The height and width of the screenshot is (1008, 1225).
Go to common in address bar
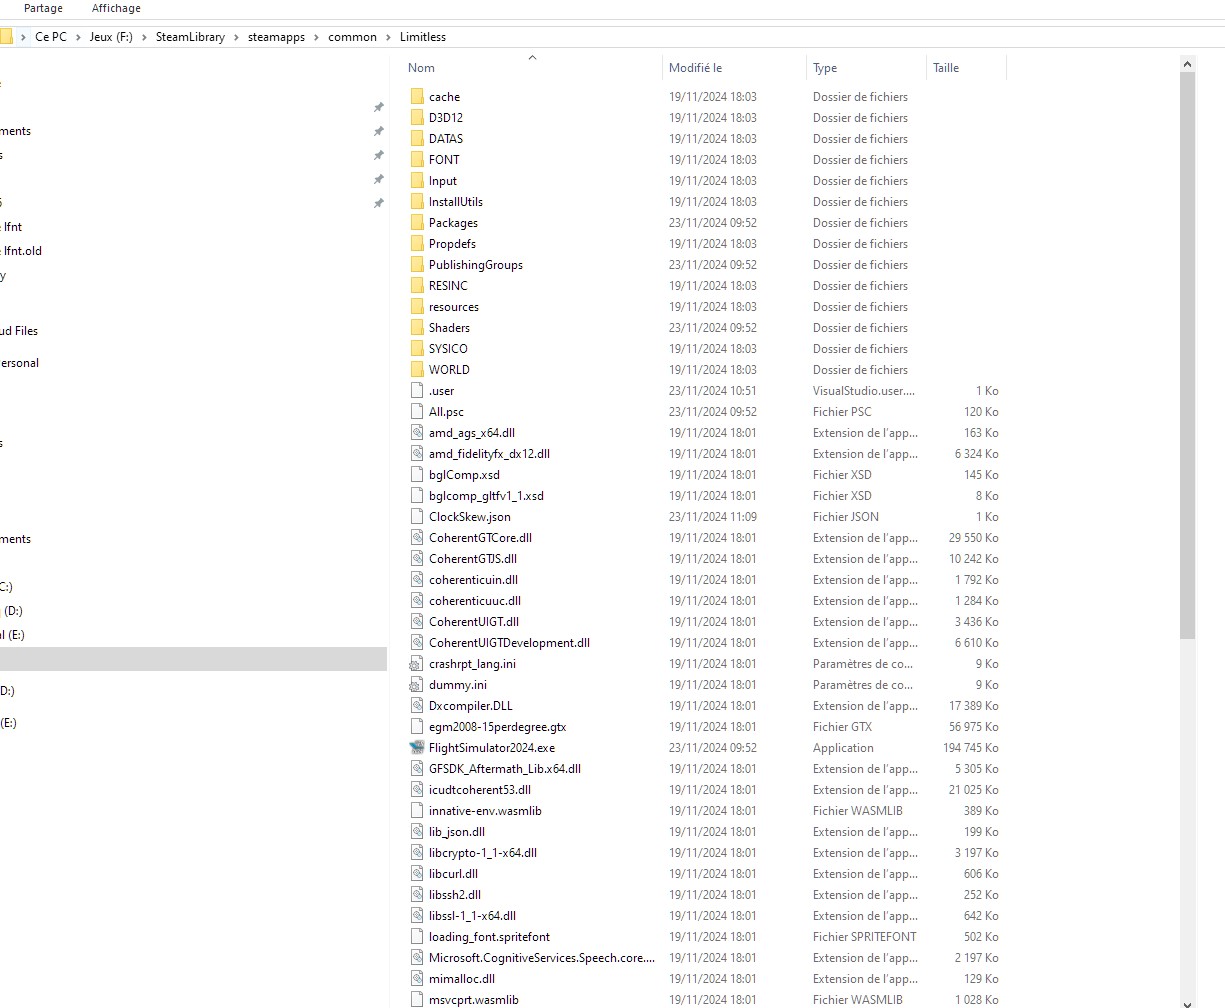tap(352, 37)
